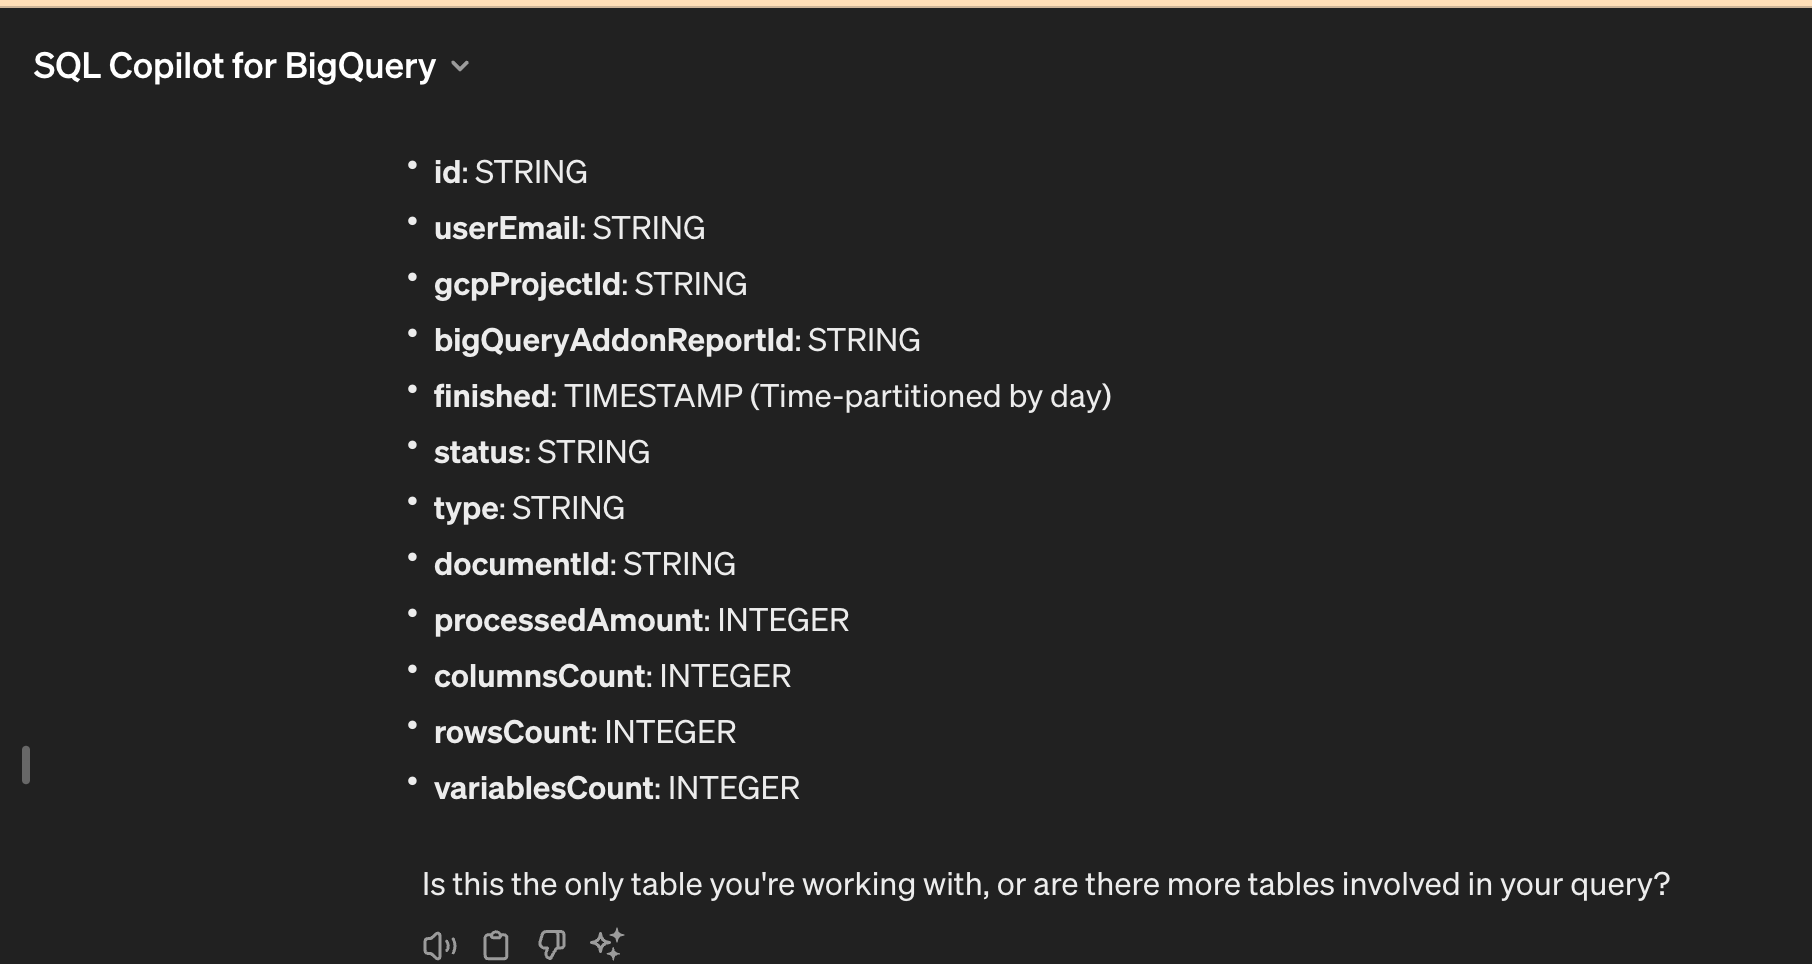
Task: Open sidebar using the left edge handle
Action: click(x=26, y=765)
